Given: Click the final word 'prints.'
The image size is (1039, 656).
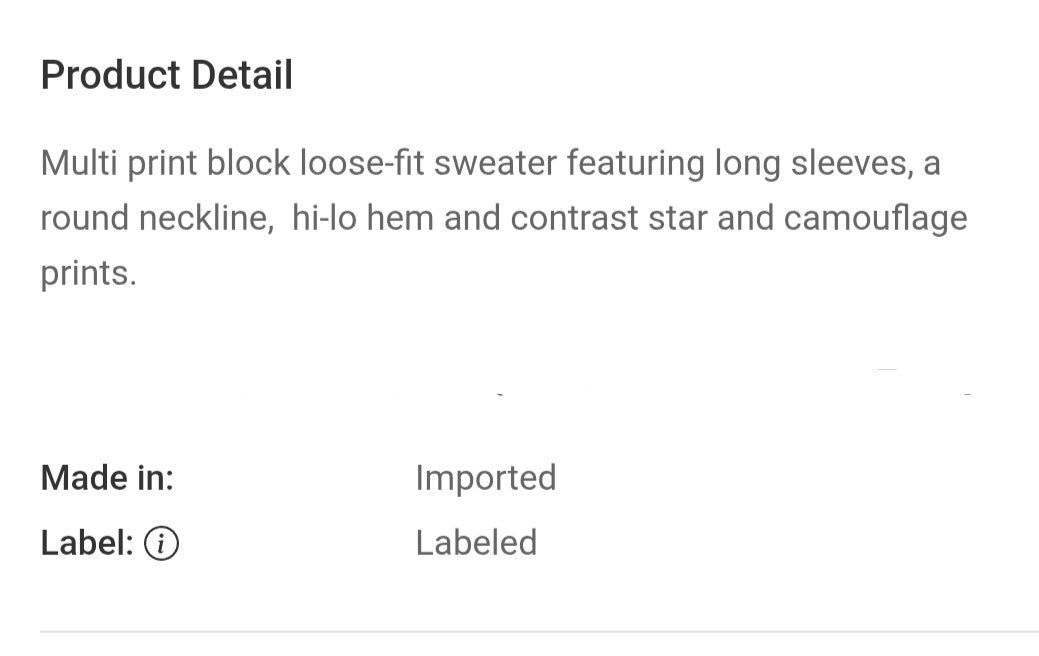Looking at the screenshot, I should click(88, 273).
